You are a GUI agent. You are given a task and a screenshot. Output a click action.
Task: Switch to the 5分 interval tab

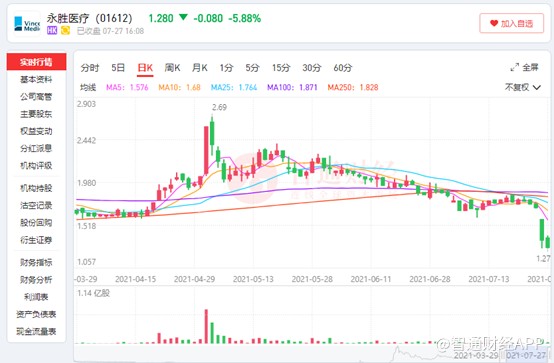tap(252, 68)
